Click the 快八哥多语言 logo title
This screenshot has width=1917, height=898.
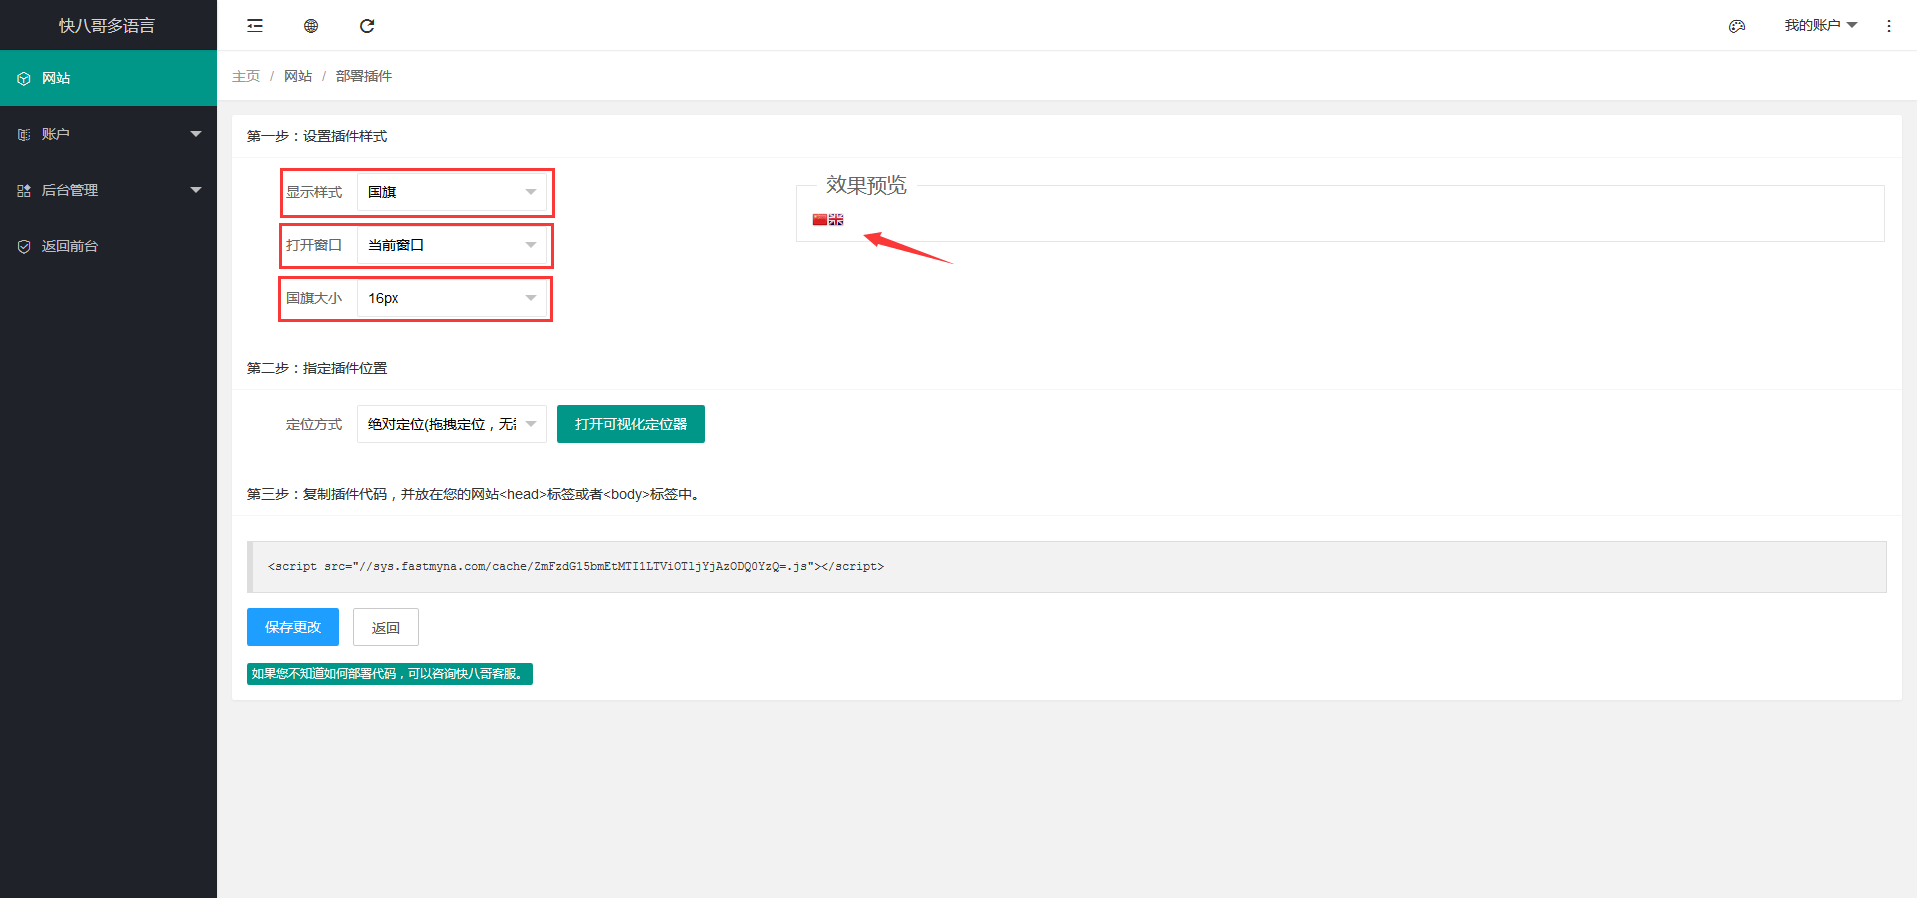pos(107,26)
